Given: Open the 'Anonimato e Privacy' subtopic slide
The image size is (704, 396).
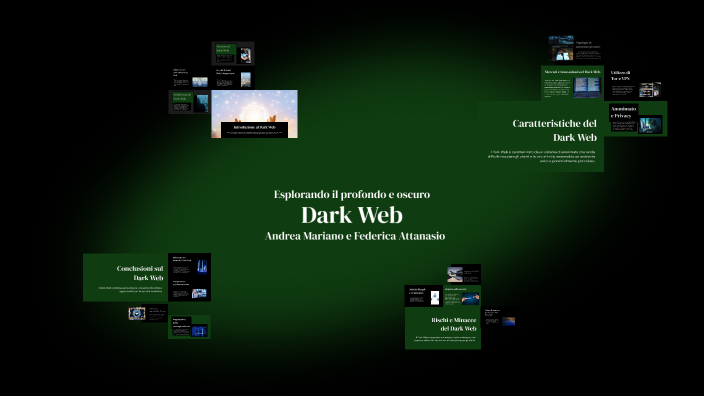Looking at the screenshot, I should click(636, 119).
